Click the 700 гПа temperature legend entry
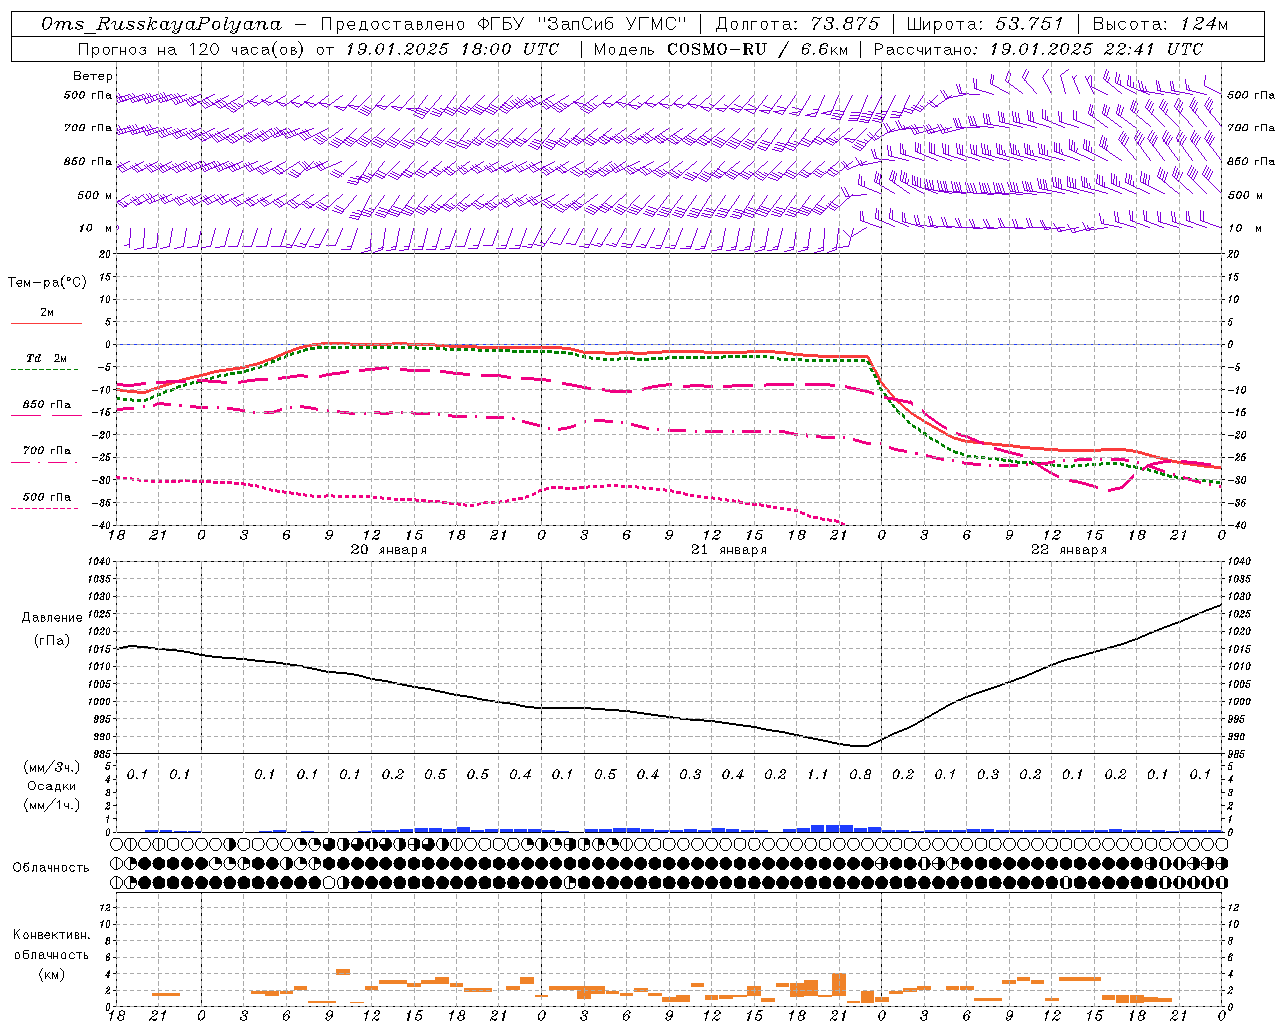The width and height of the screenshot is (1280, 1024). click(x=47, y=450)
